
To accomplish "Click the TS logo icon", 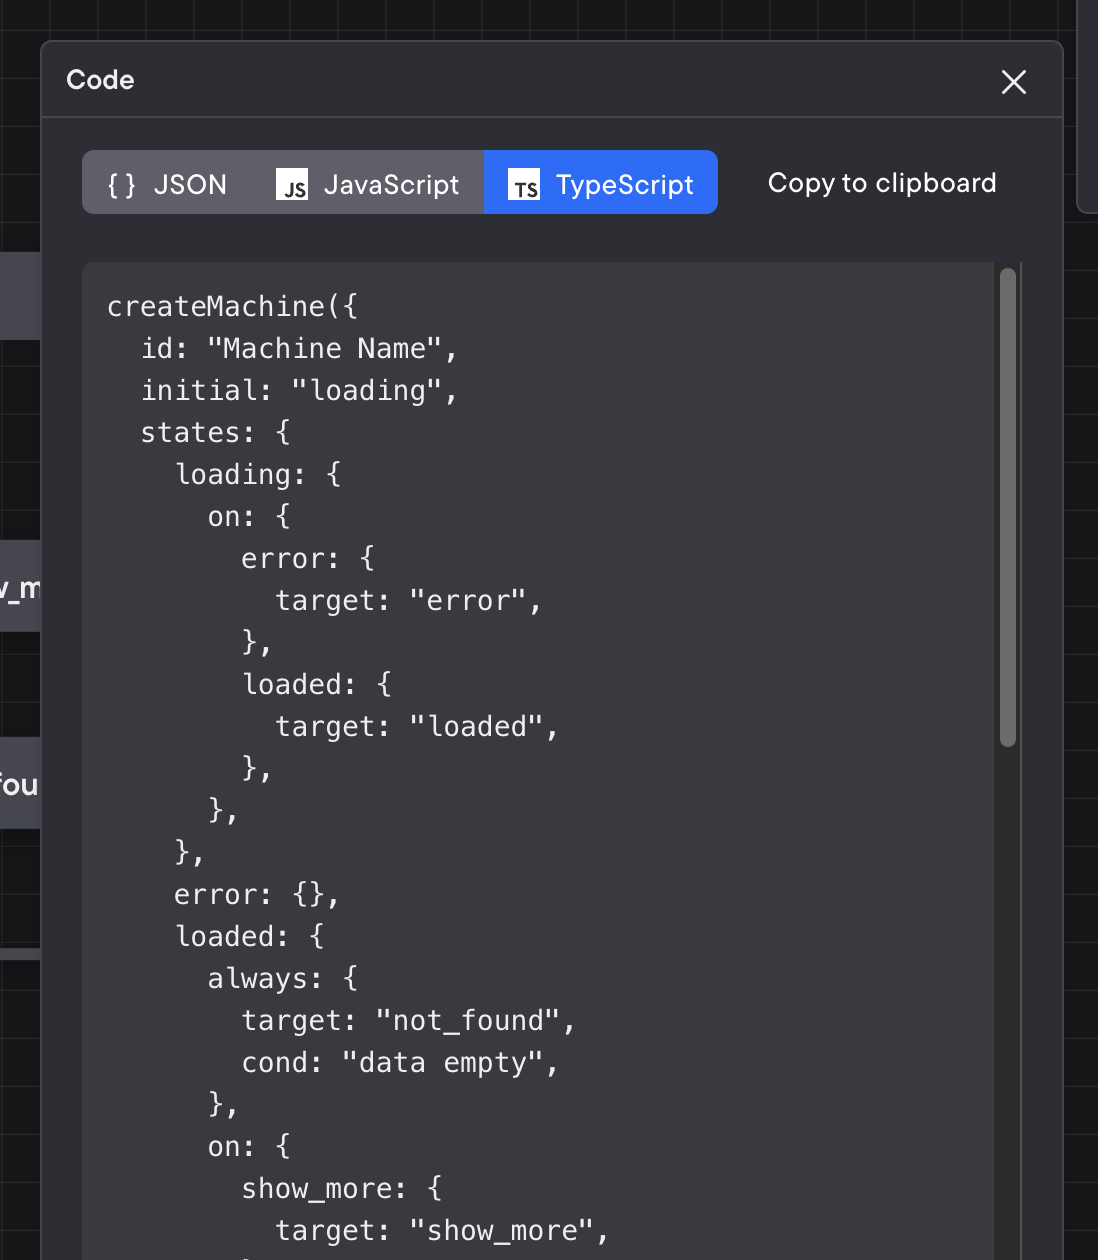I will (x=525, y=185).
